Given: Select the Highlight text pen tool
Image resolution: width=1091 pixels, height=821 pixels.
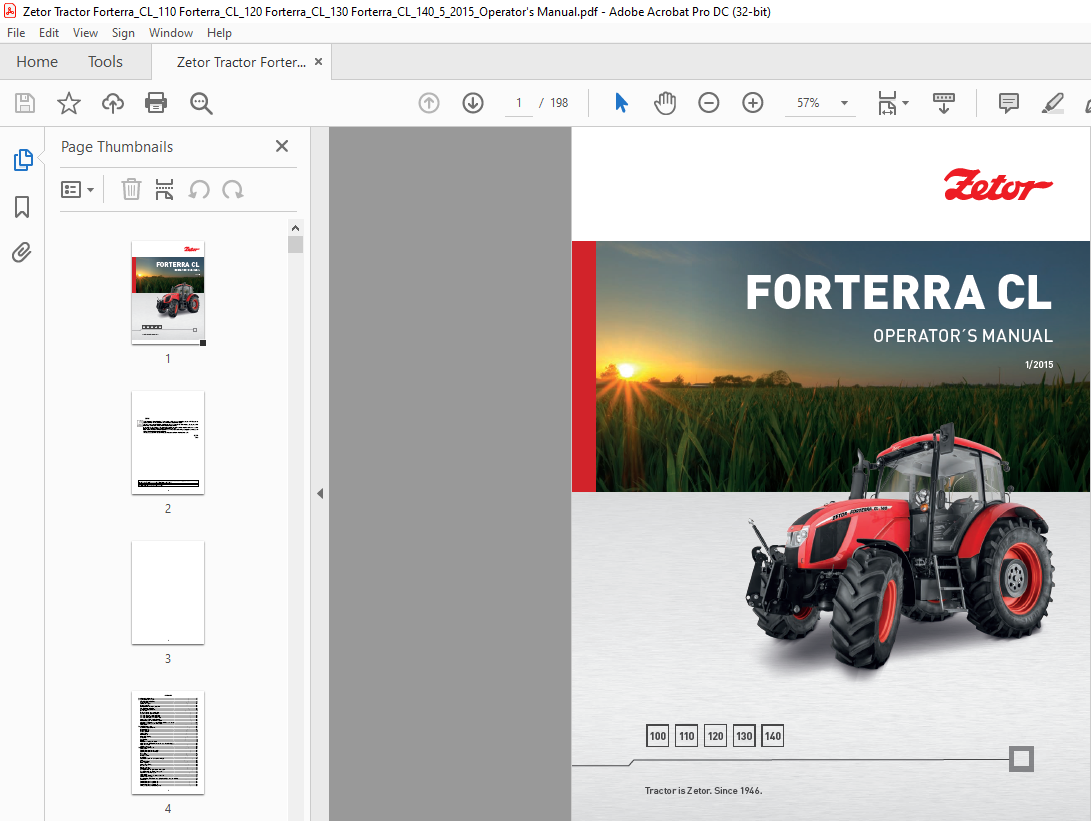Looking at the screenshot, I should click(1052, 103).
